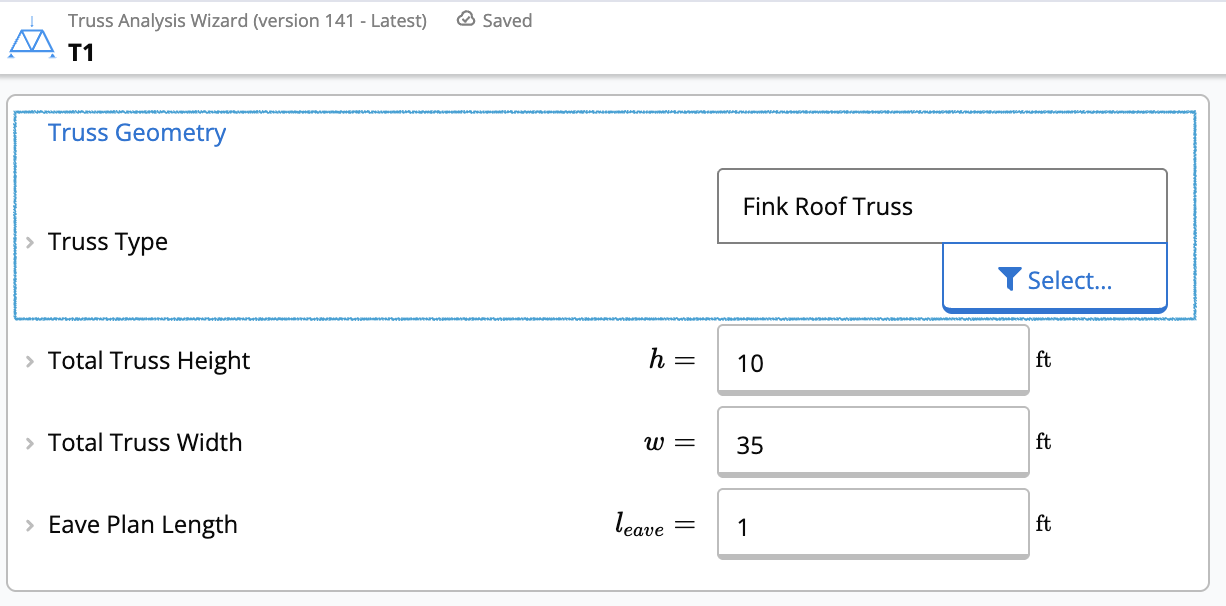Click the T1 truss name label

tap(80, 50)
